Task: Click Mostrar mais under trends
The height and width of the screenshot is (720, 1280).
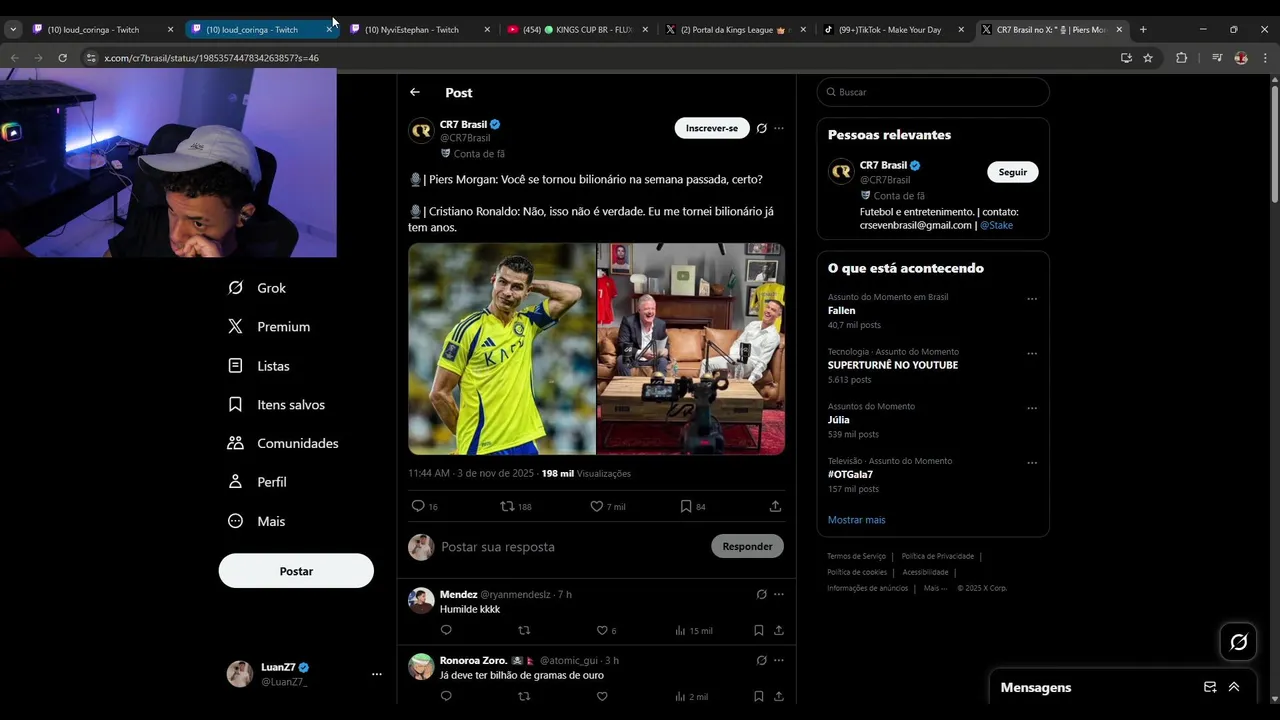Action: [856, 520]
